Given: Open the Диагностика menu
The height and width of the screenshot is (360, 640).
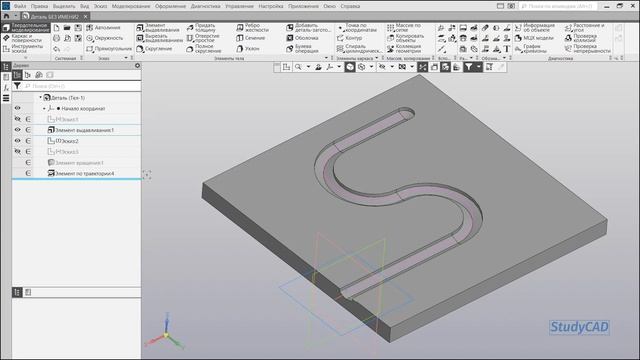Looking at the screenshot, I should coord(206,6).
